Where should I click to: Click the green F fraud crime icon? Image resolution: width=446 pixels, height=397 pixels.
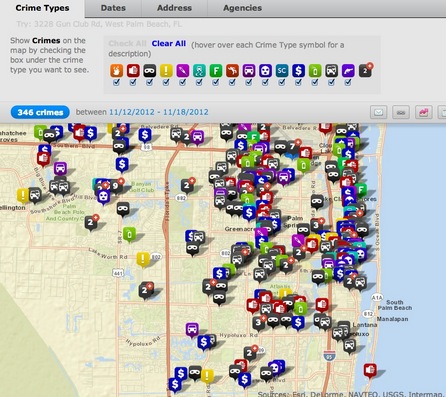tap(216, 71)
